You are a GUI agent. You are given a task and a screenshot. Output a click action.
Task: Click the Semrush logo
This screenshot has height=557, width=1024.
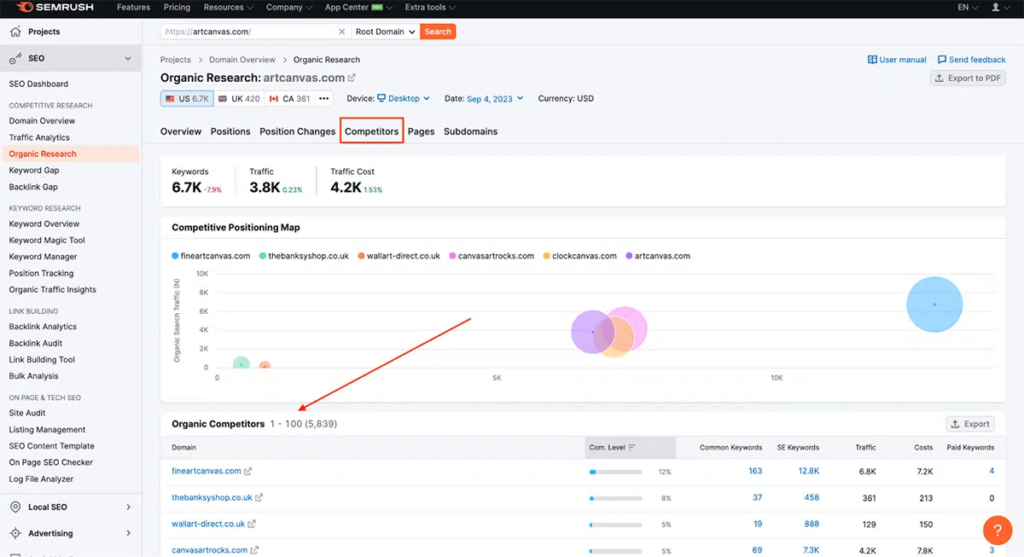(56, 7)
